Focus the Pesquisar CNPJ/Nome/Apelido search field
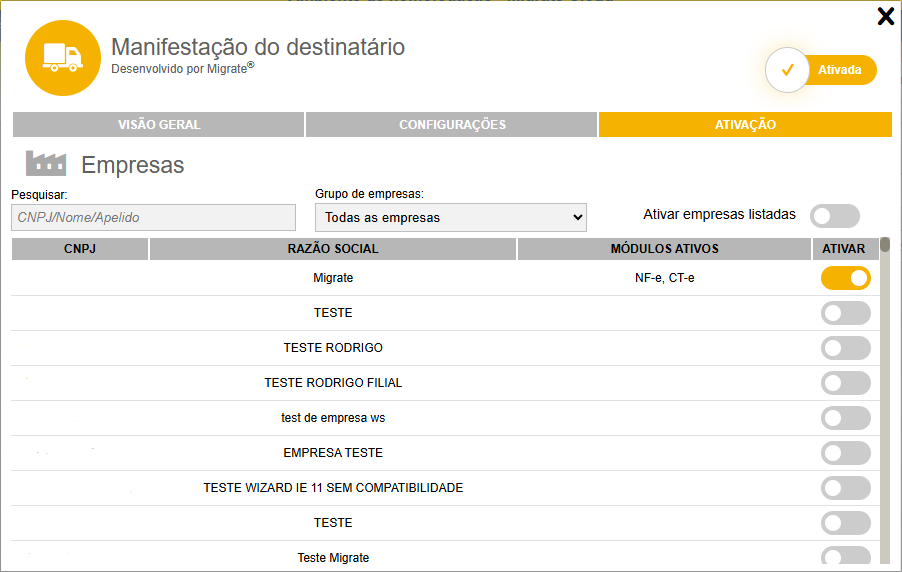This screenshot has height=572, width=902. click(x=154, y=217)
